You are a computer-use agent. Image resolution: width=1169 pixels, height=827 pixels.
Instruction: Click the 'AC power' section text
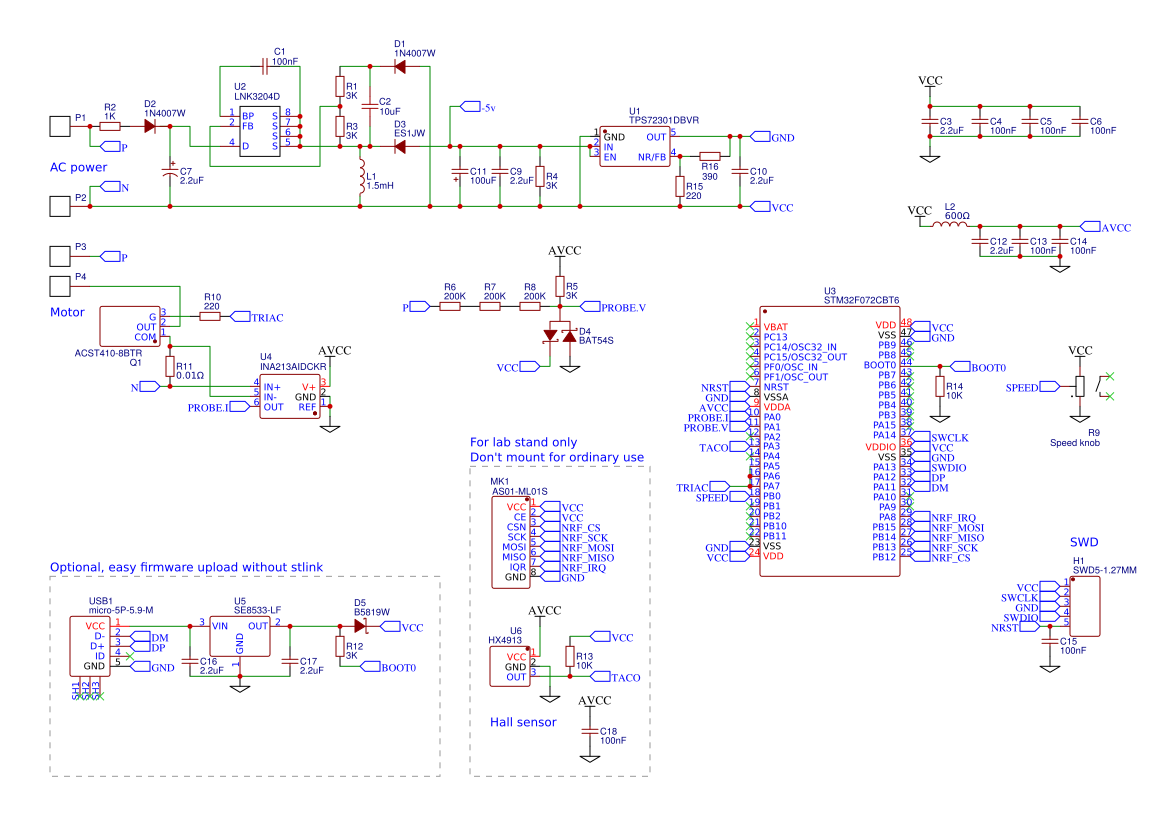click(78, 167)
